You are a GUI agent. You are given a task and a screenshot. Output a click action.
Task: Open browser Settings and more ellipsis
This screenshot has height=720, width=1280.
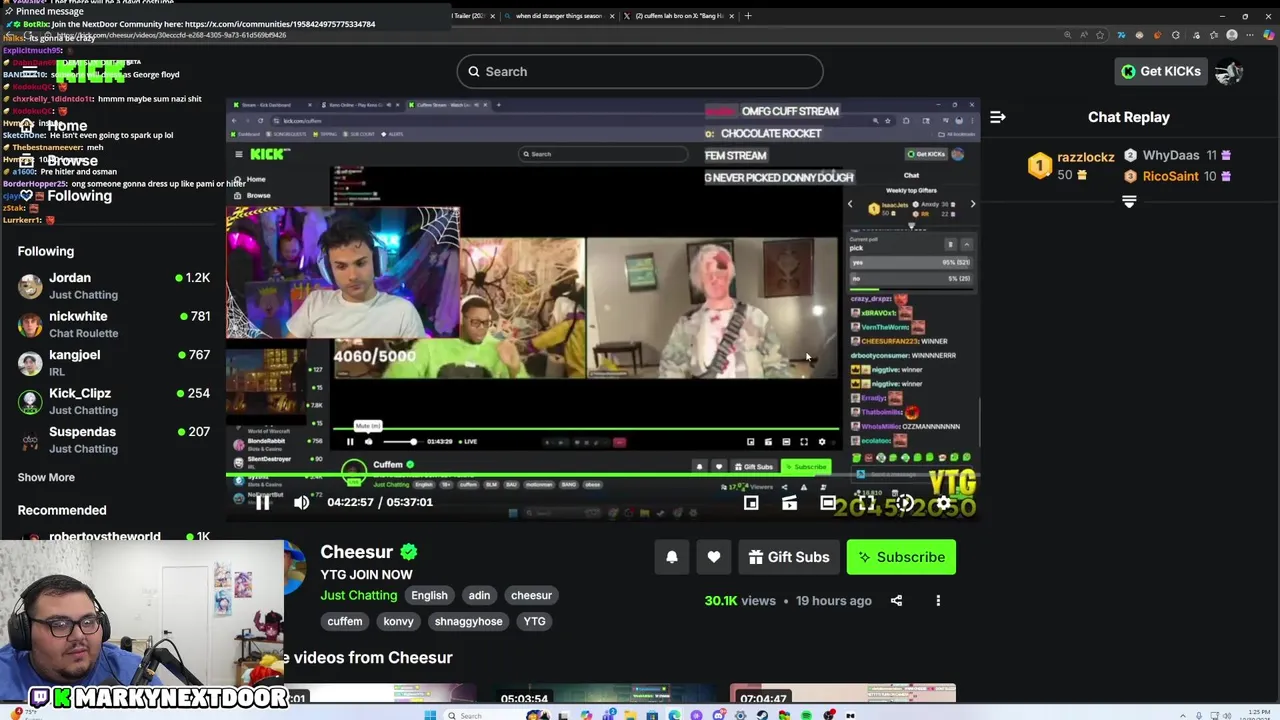(x=1250, y=35)
